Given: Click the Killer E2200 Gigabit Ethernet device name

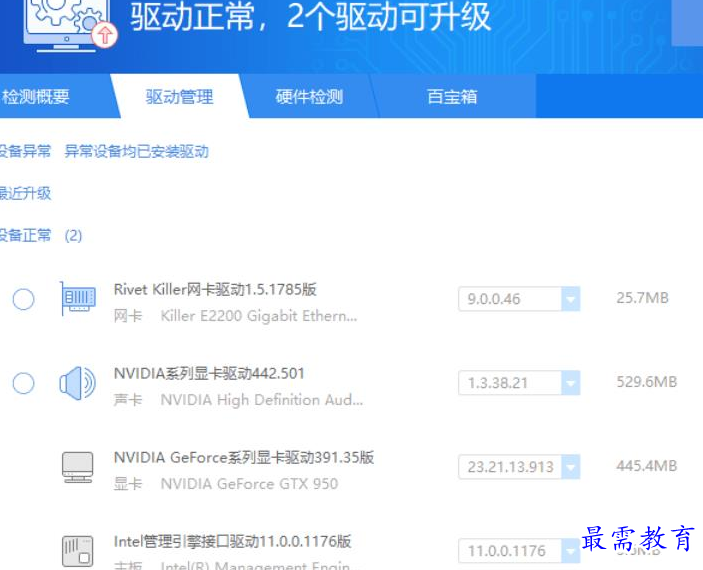Looking at the screenshot, I should (259, 316).
